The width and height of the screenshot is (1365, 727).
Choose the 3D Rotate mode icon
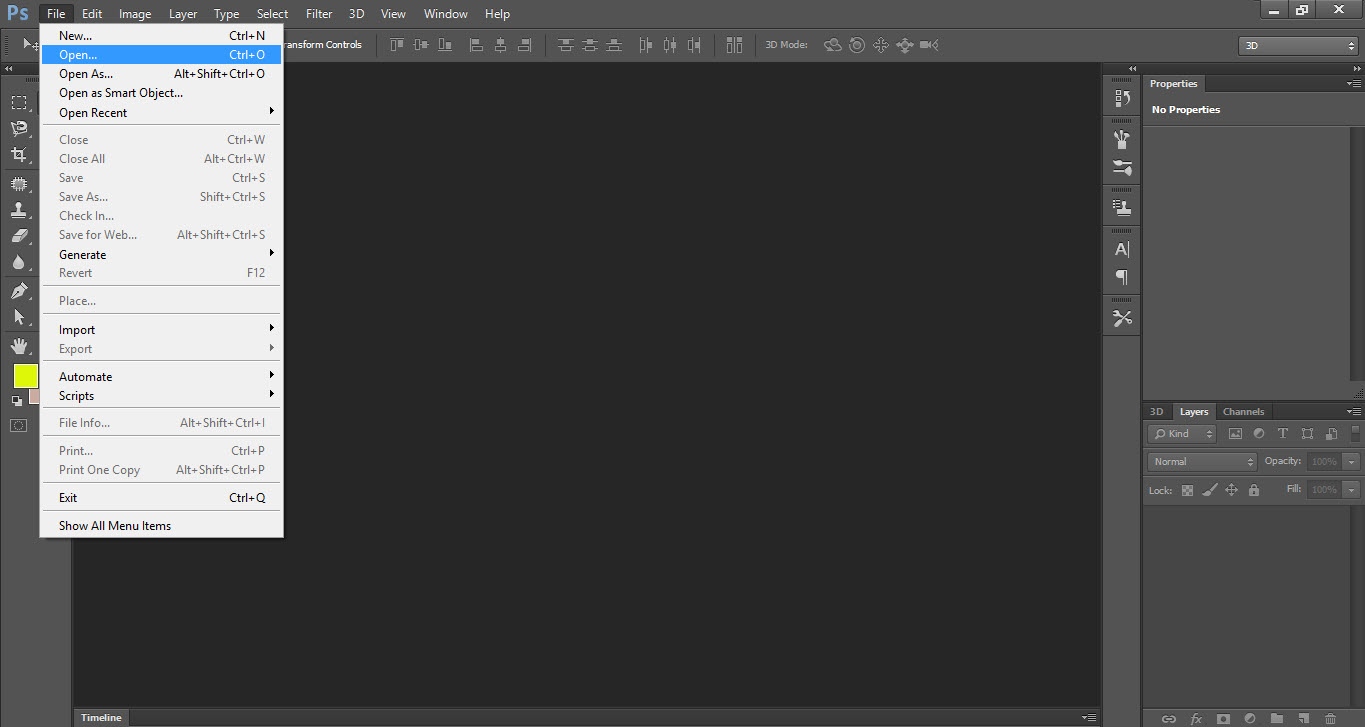(x=832, y=45)
